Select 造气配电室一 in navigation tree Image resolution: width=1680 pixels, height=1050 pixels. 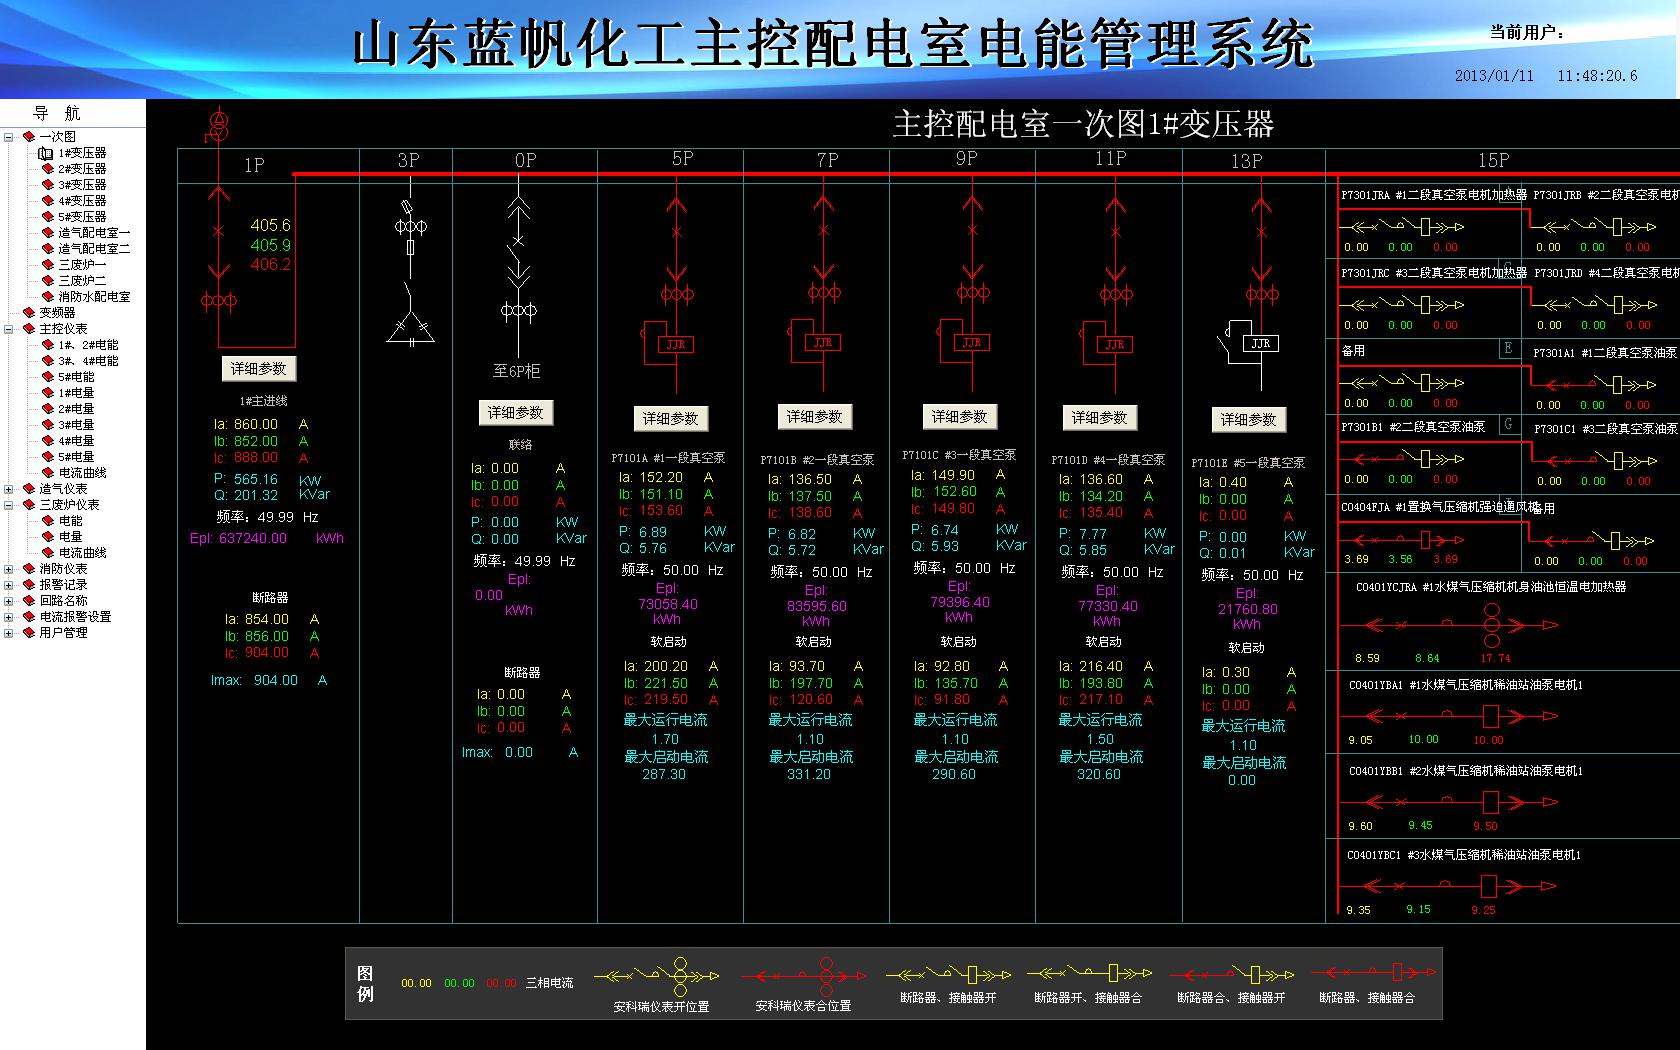tap(93, 233)
